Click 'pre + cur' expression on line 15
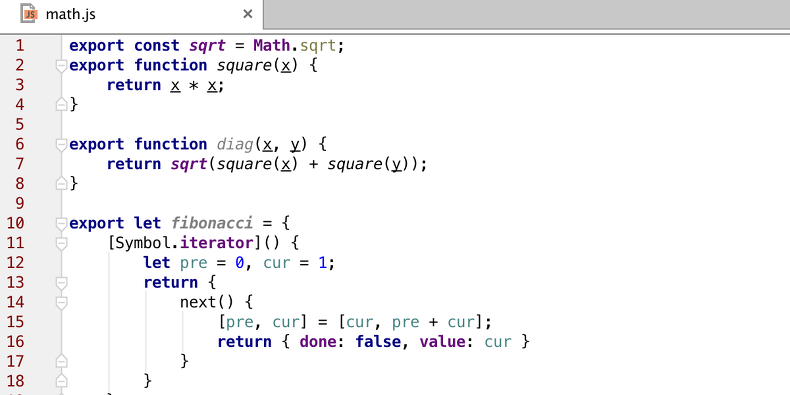Image resolution: width=790 pixels, height=395 pixels. point(433,322)
